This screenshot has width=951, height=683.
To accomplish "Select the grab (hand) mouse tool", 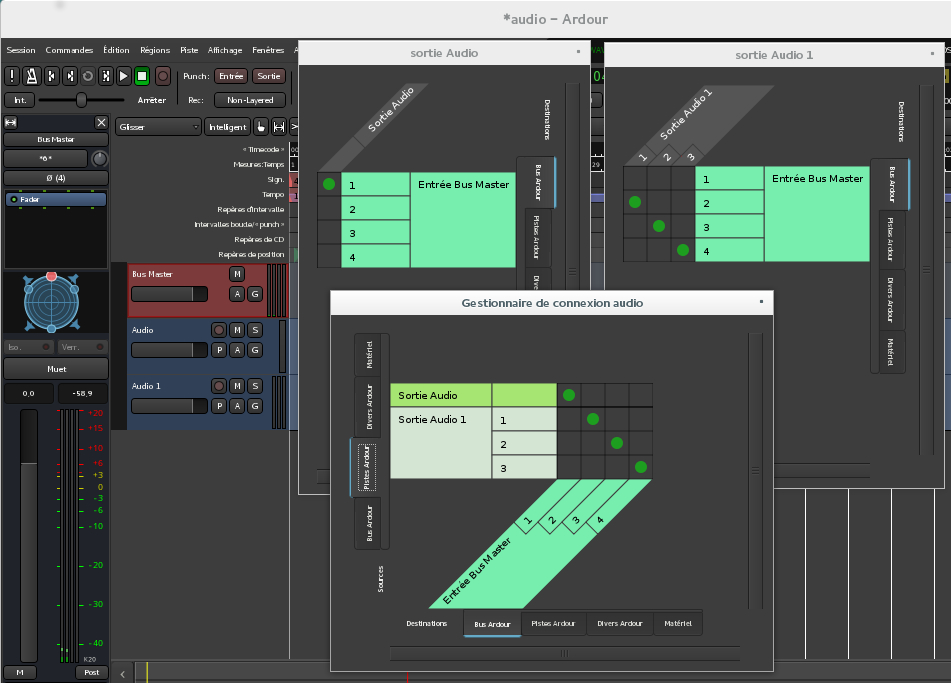I will coord(261,127).
